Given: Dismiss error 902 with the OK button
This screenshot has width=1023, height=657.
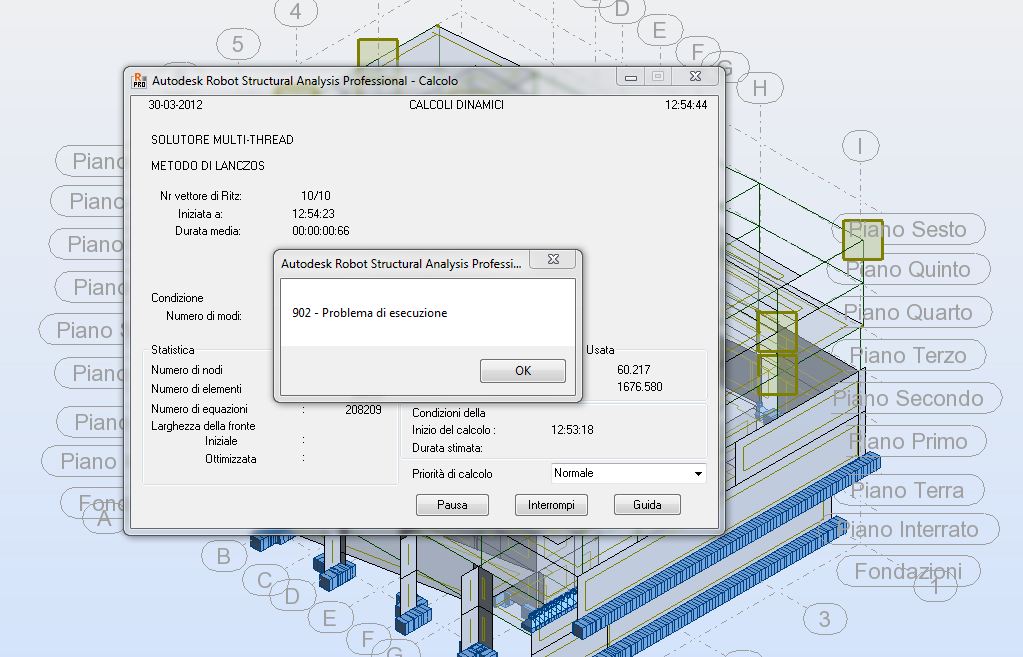Looking at the screenshot, I should pos(522,370).
